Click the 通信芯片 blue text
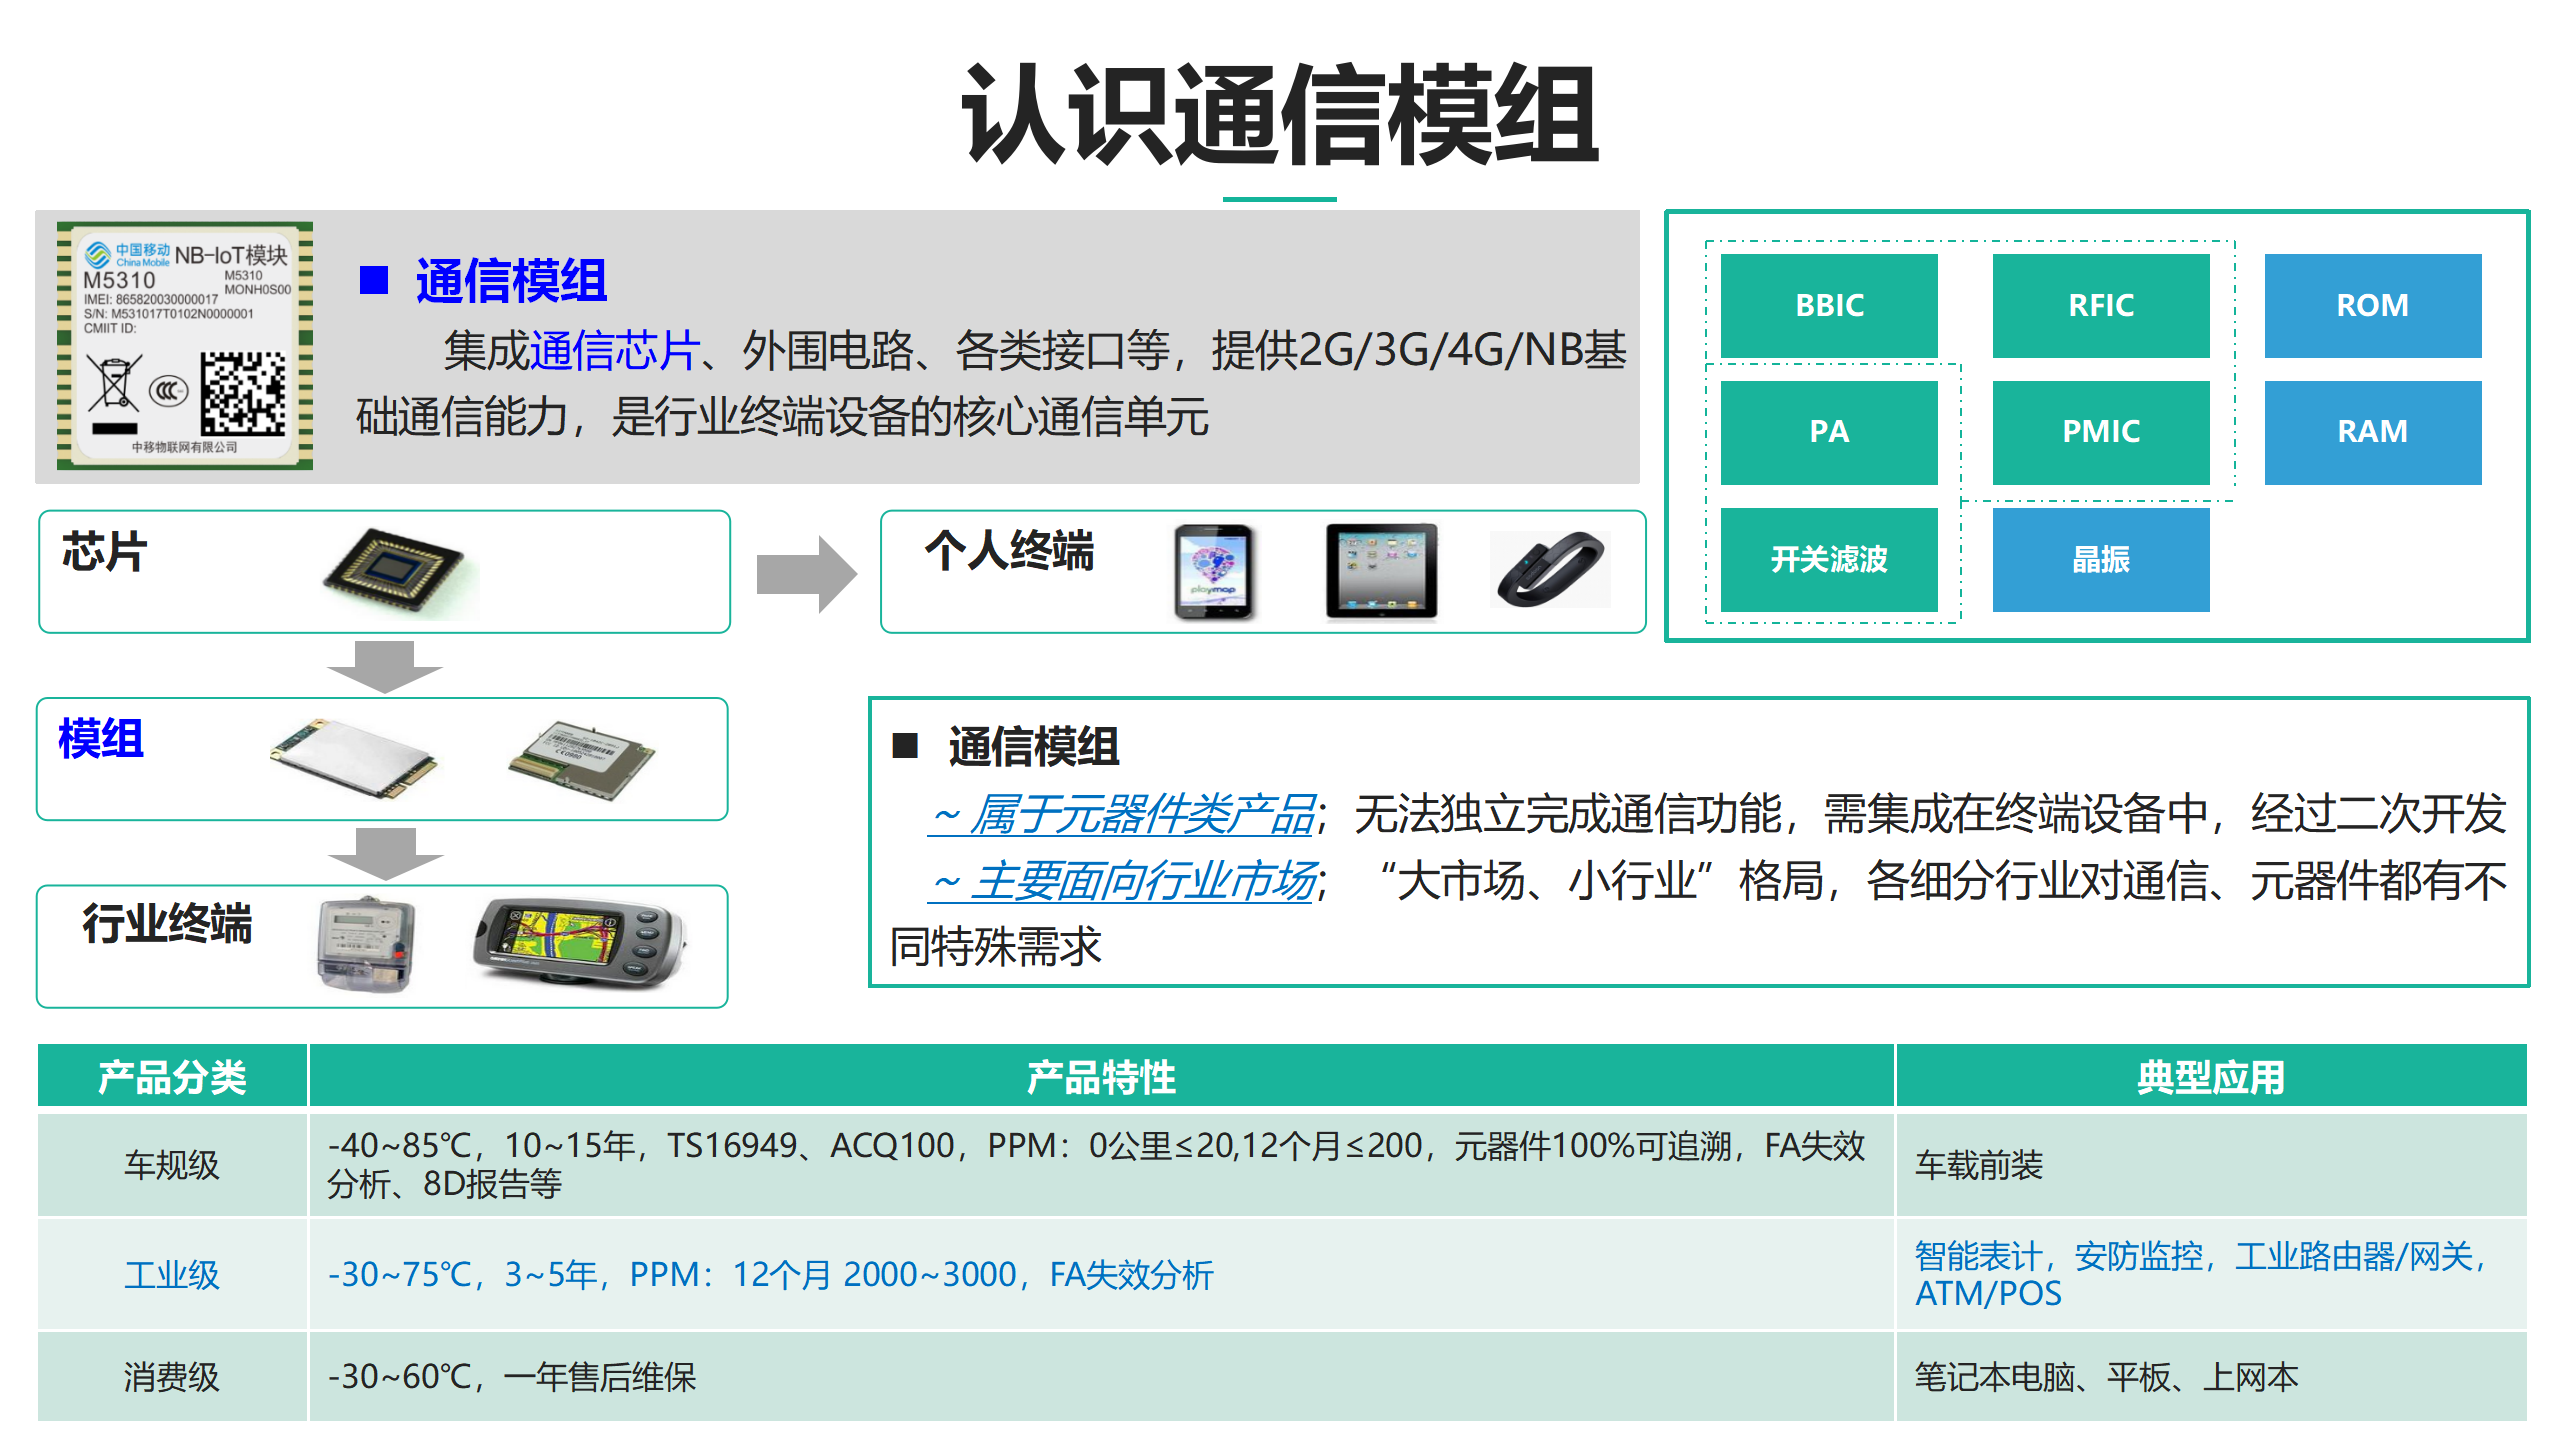 [614, 351]
